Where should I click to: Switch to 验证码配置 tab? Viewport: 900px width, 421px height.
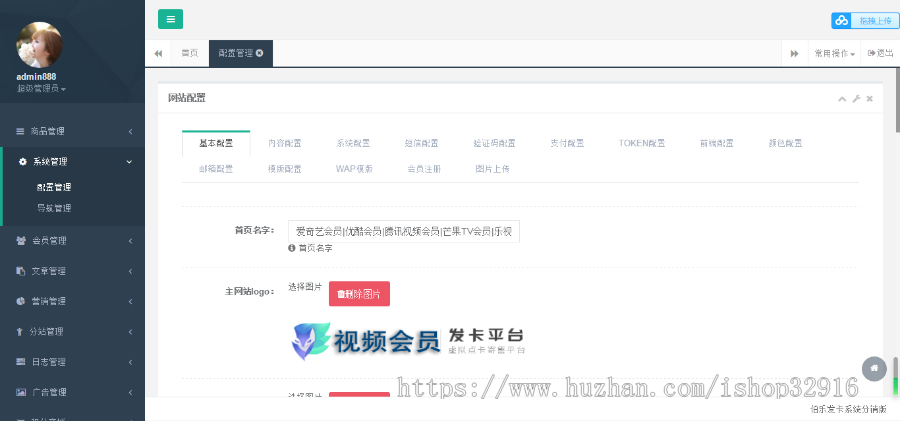[x=494, y=144]
